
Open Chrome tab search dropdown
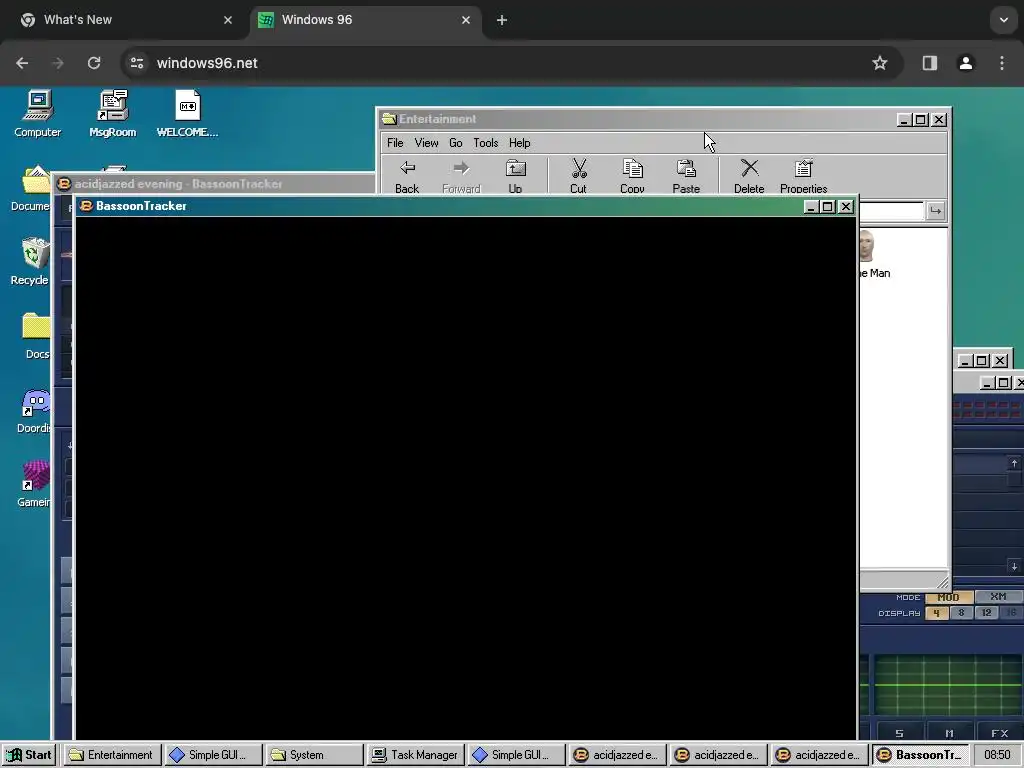coord(1004,20)
